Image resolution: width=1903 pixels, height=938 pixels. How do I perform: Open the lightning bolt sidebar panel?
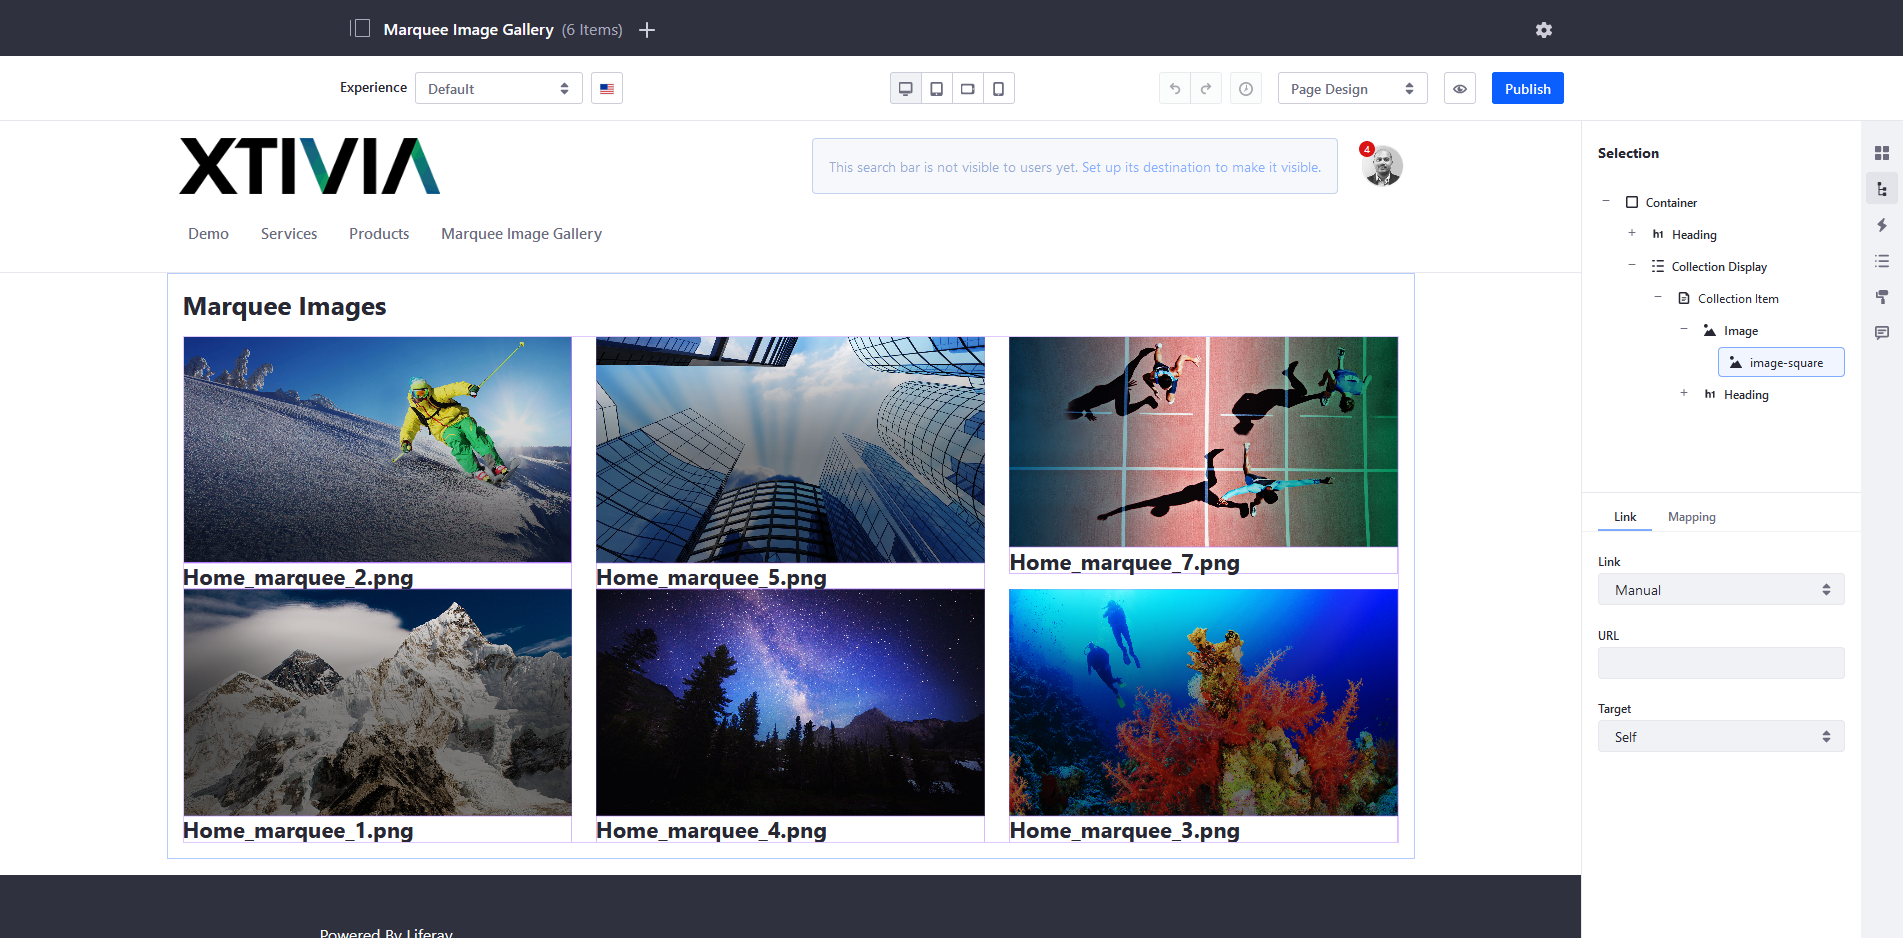[1881, 225]
